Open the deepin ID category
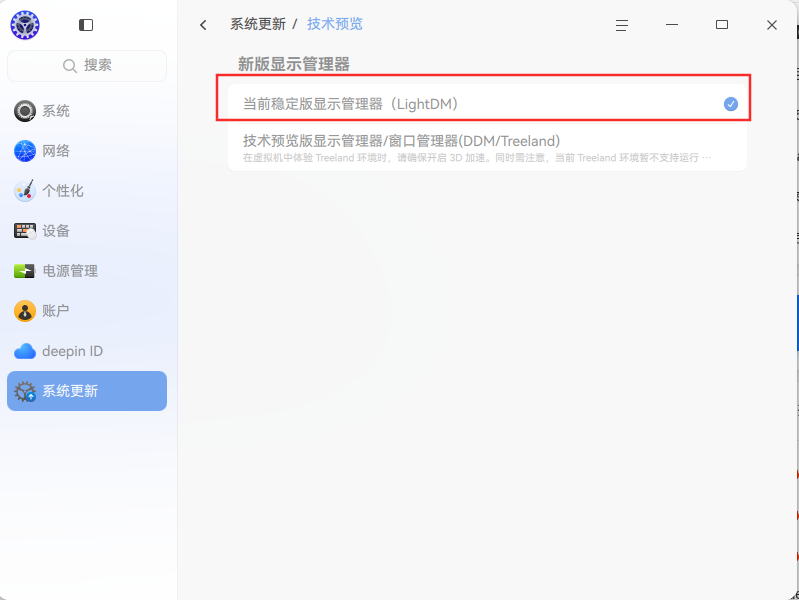799x600 pixels. 87,351
